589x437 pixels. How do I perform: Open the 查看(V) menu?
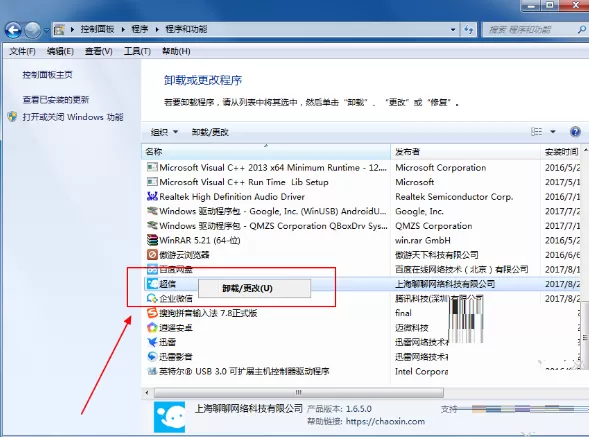click(98, 51)
